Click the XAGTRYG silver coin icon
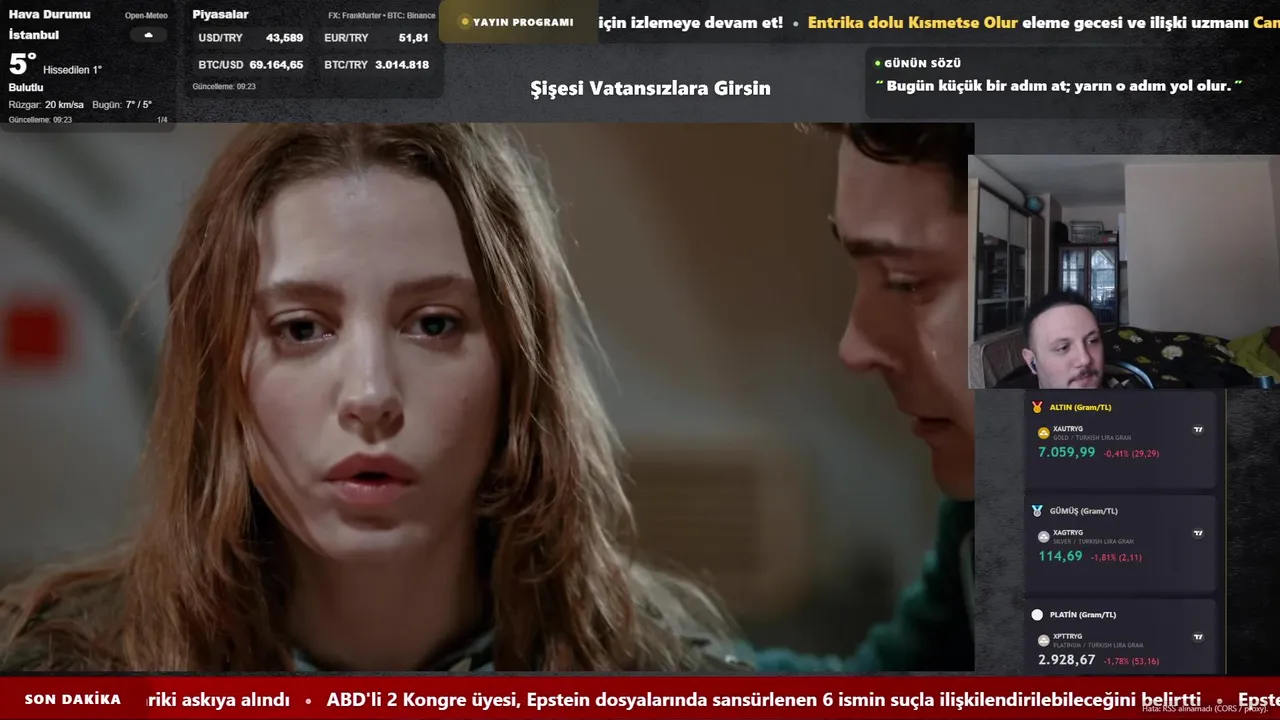 tap(1044, 537)
